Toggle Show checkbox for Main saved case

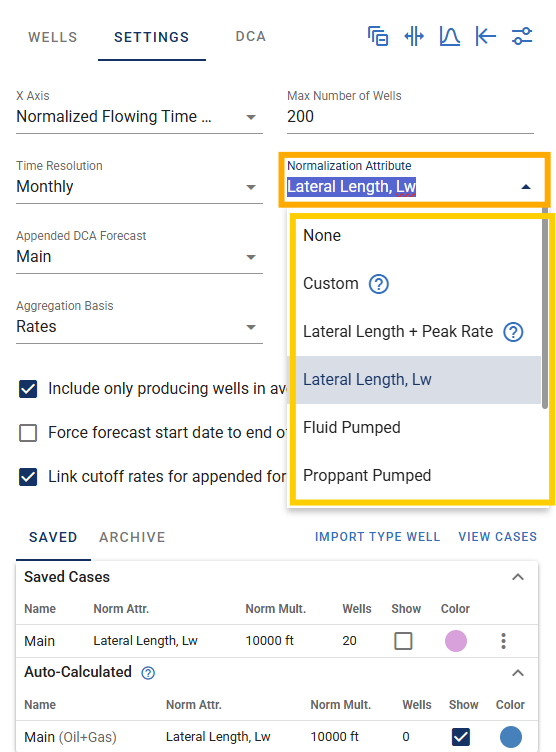(x=403, y=641)
